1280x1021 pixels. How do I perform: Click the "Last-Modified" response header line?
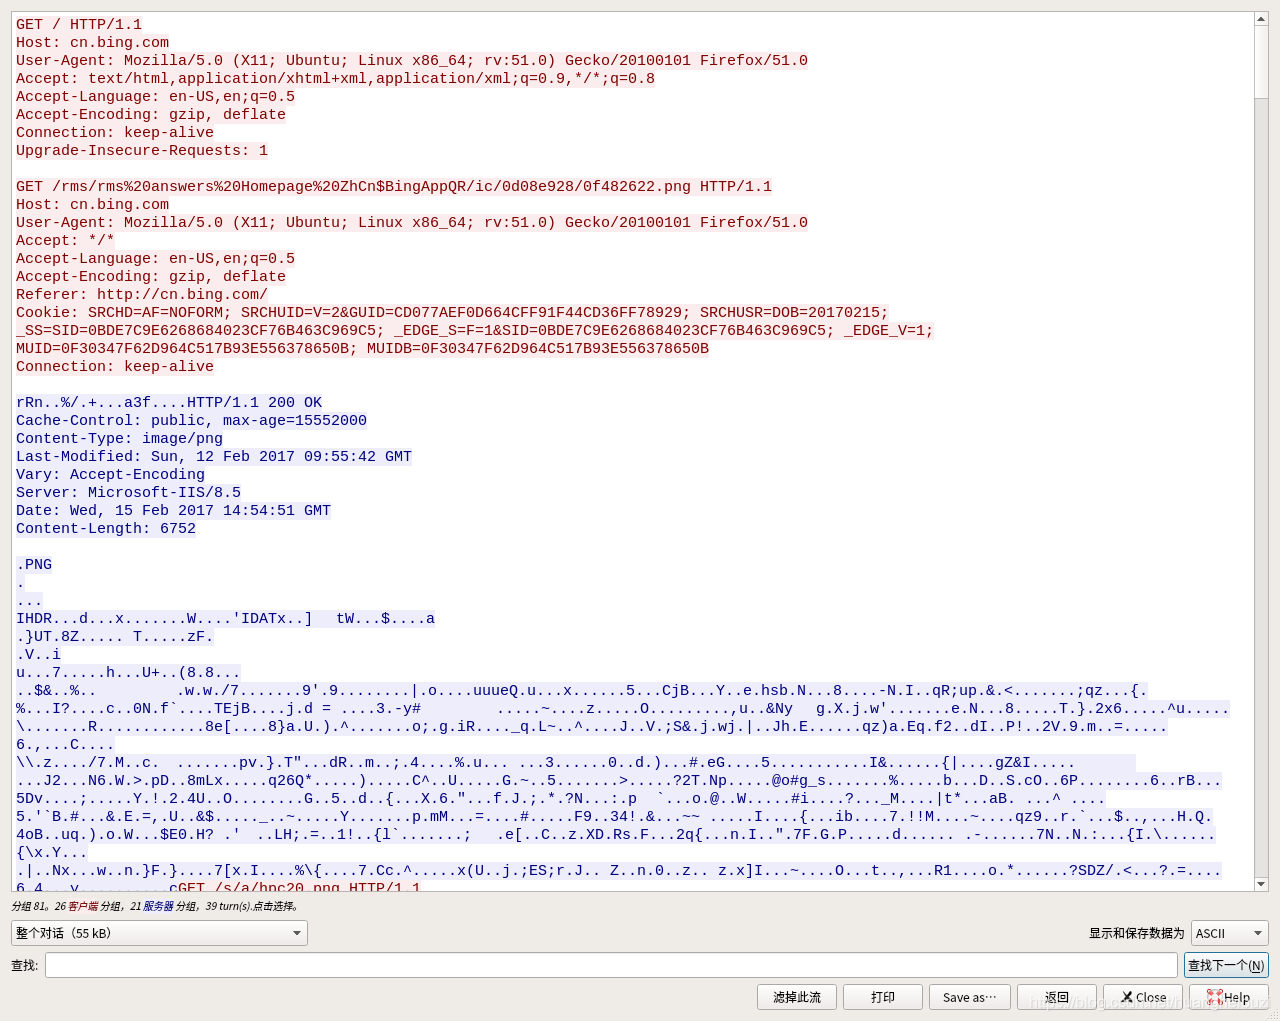[214, 456]
